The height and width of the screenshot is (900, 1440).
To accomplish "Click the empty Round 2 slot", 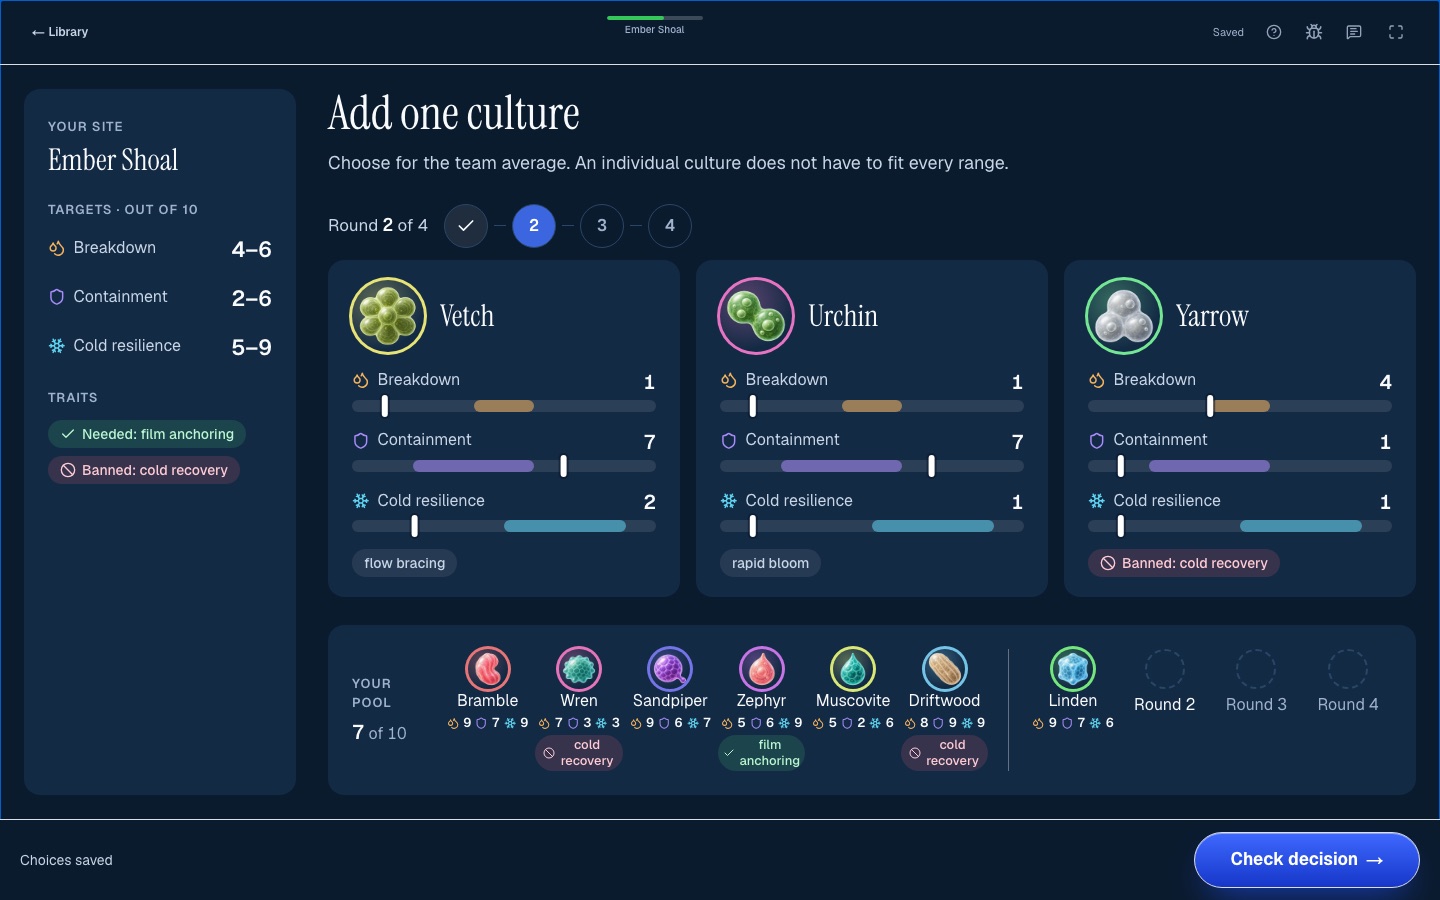I will [x=1165, y=669].
